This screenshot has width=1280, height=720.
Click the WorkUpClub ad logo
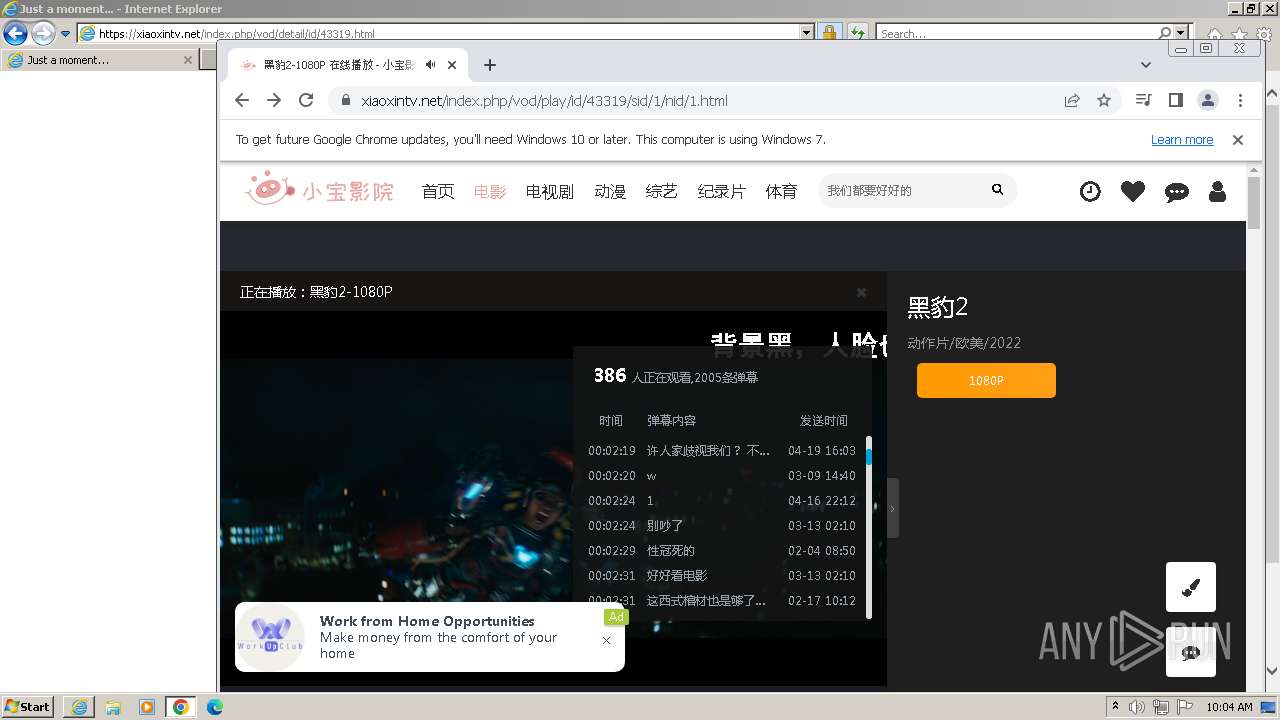(x=270, y=637)
